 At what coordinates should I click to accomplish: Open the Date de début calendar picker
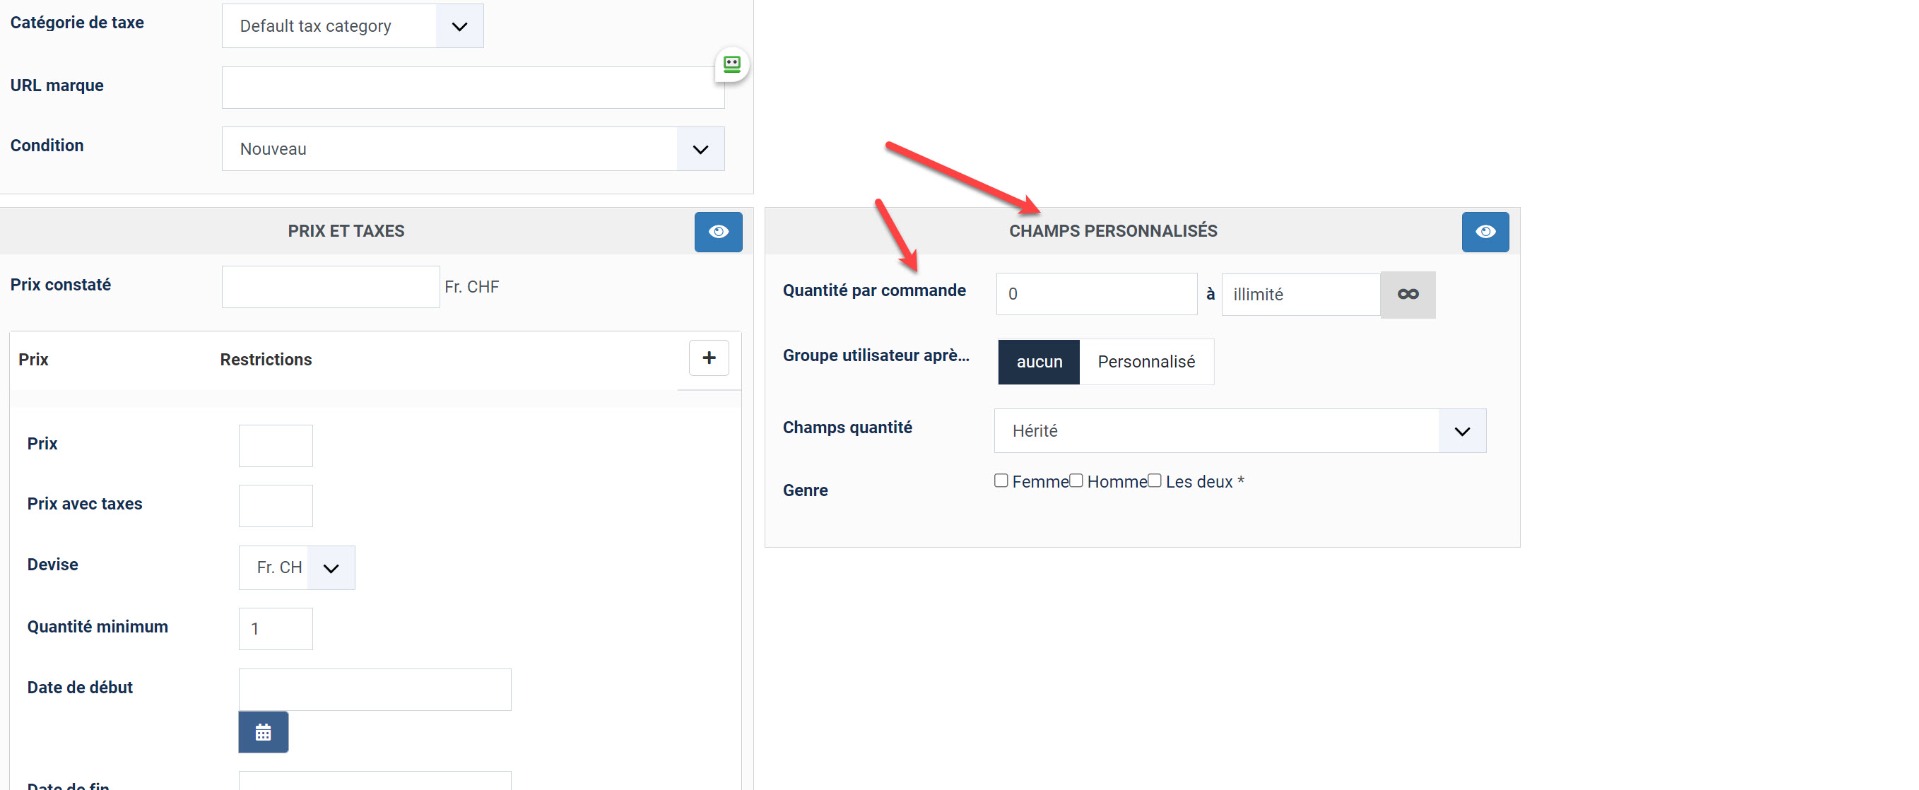point(263,732)
